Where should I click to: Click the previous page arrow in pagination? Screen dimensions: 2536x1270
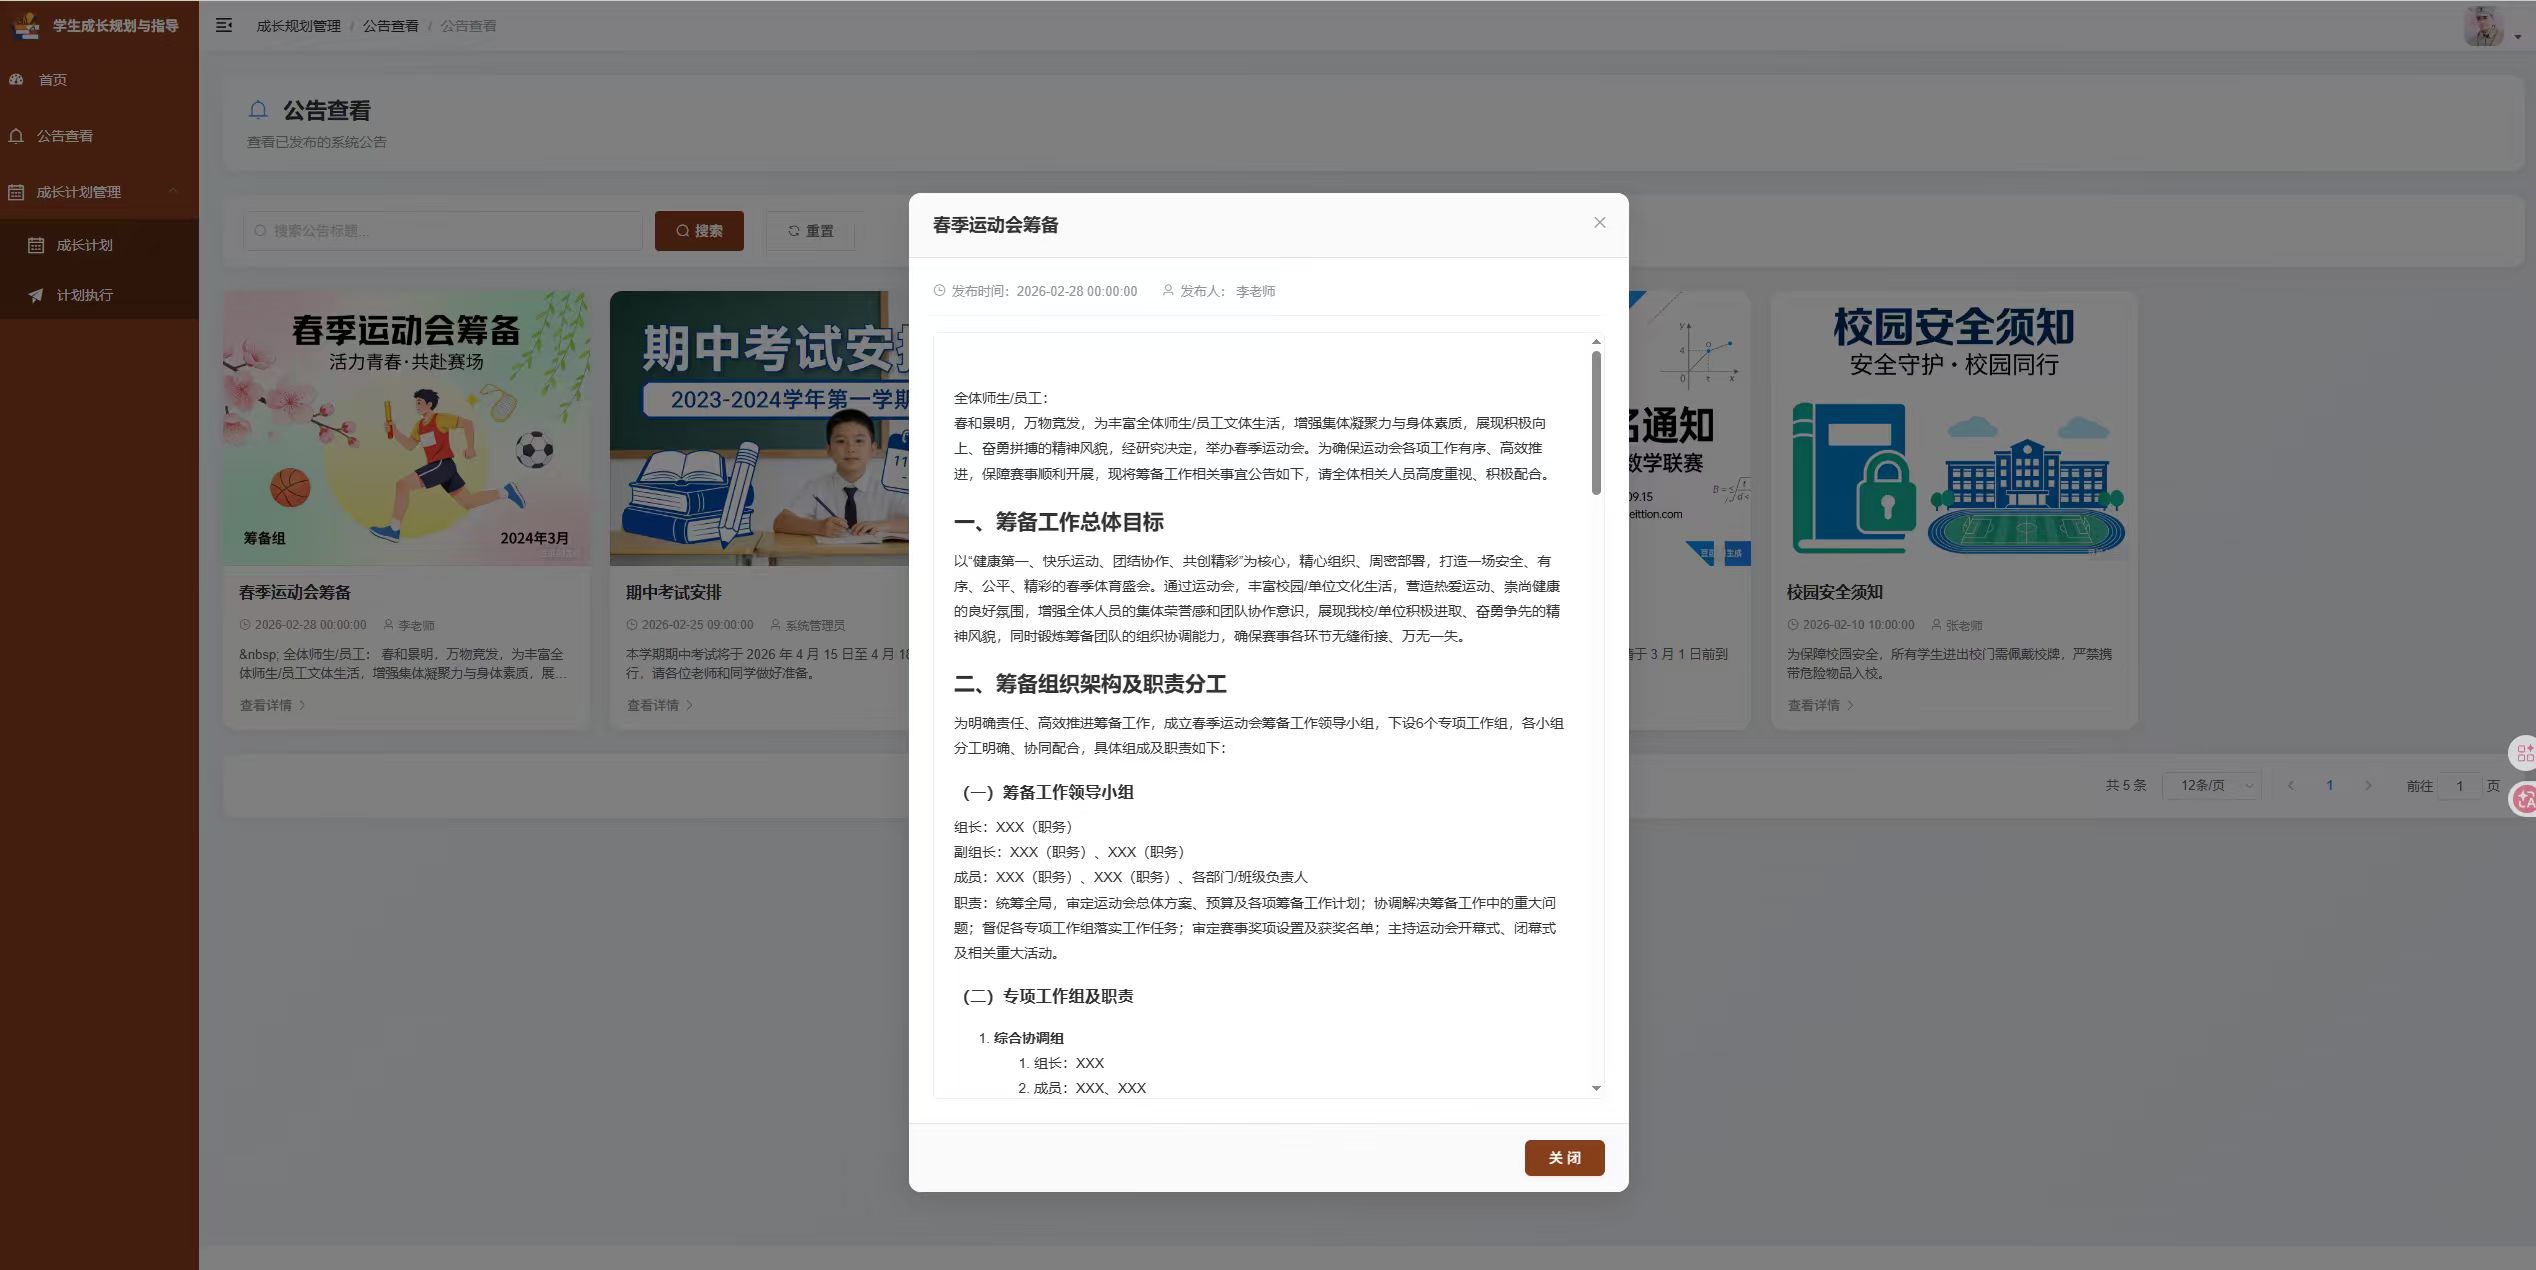(x=2291, y=785)
